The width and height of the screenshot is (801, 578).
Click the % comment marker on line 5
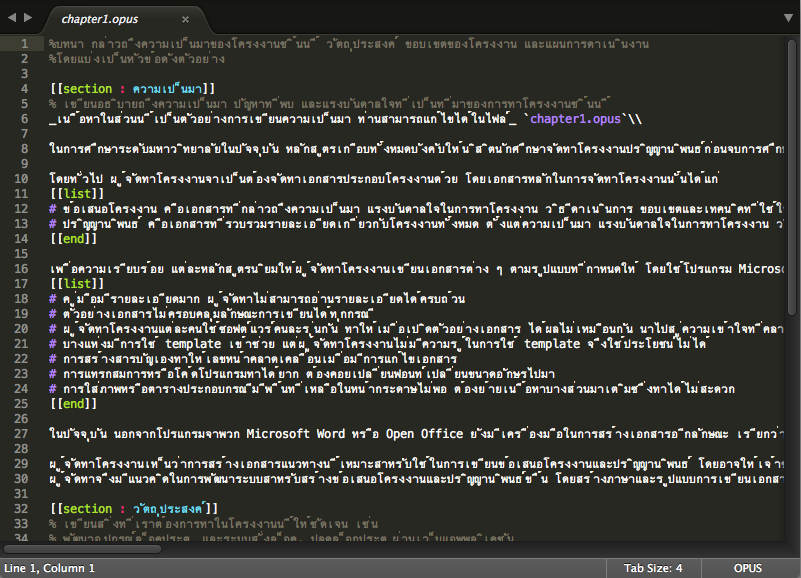click(x=53, y=104)
